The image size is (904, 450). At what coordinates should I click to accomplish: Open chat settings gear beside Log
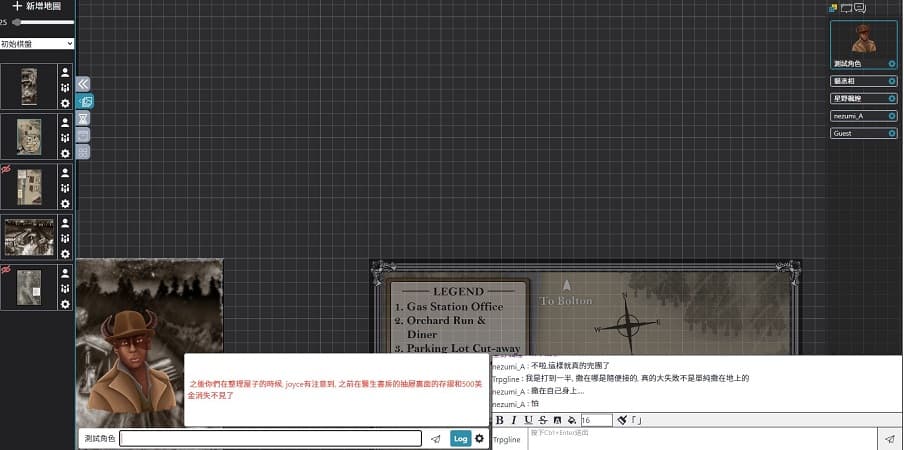pyautogui.click(x=479, y=438)
